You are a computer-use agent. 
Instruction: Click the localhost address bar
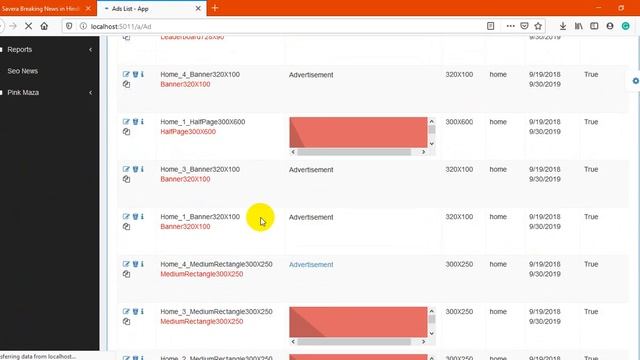point(282,26)
